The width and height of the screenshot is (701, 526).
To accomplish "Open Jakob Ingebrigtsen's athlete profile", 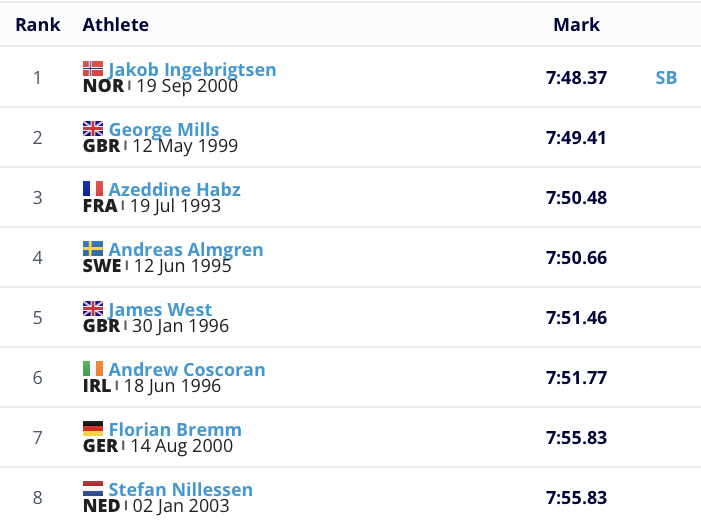I will (x=192, y=70).
